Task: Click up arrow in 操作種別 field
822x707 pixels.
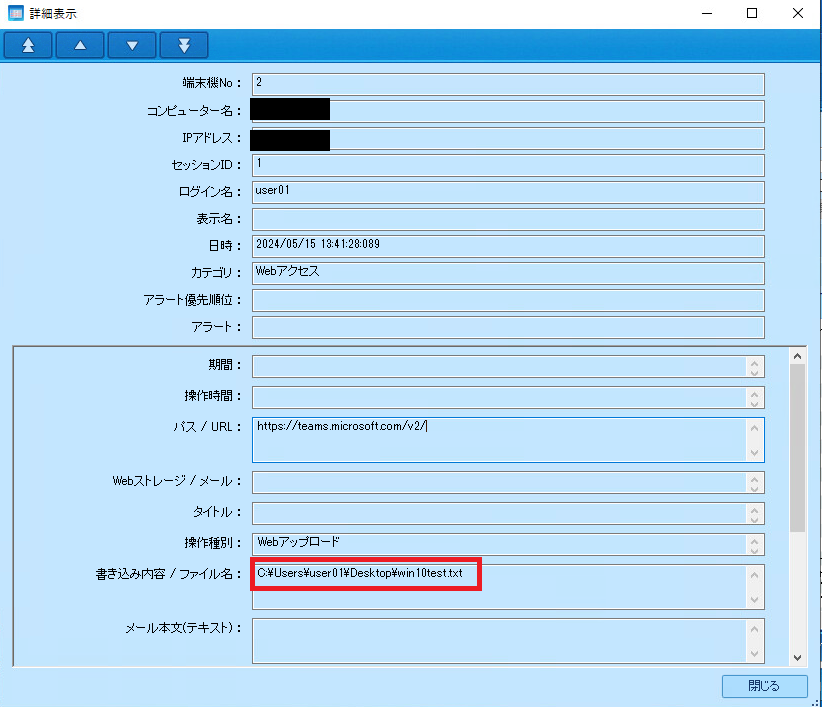Action: tap(755, 538)
